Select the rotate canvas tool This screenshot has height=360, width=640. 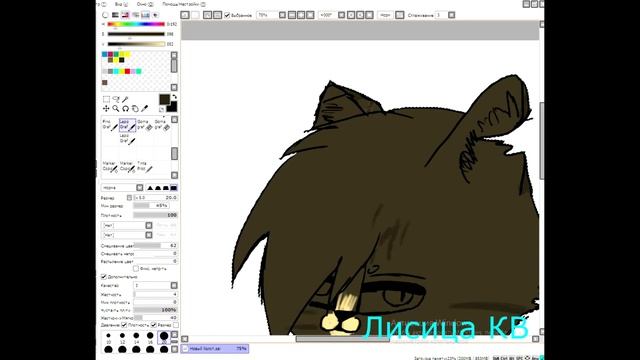tap(125, 109)
